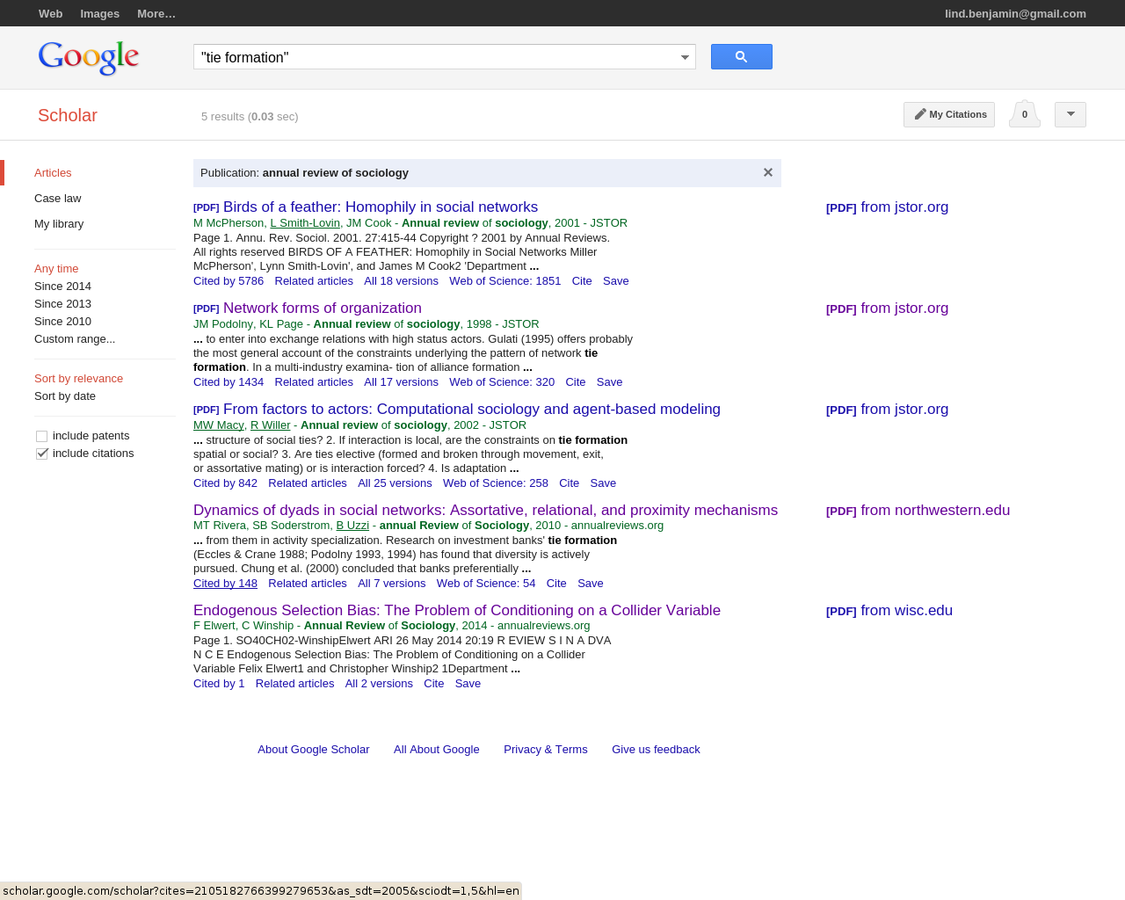Screen dimensions: 1125x900
Task: Open From factors to actors article
Action: (471, 409)
